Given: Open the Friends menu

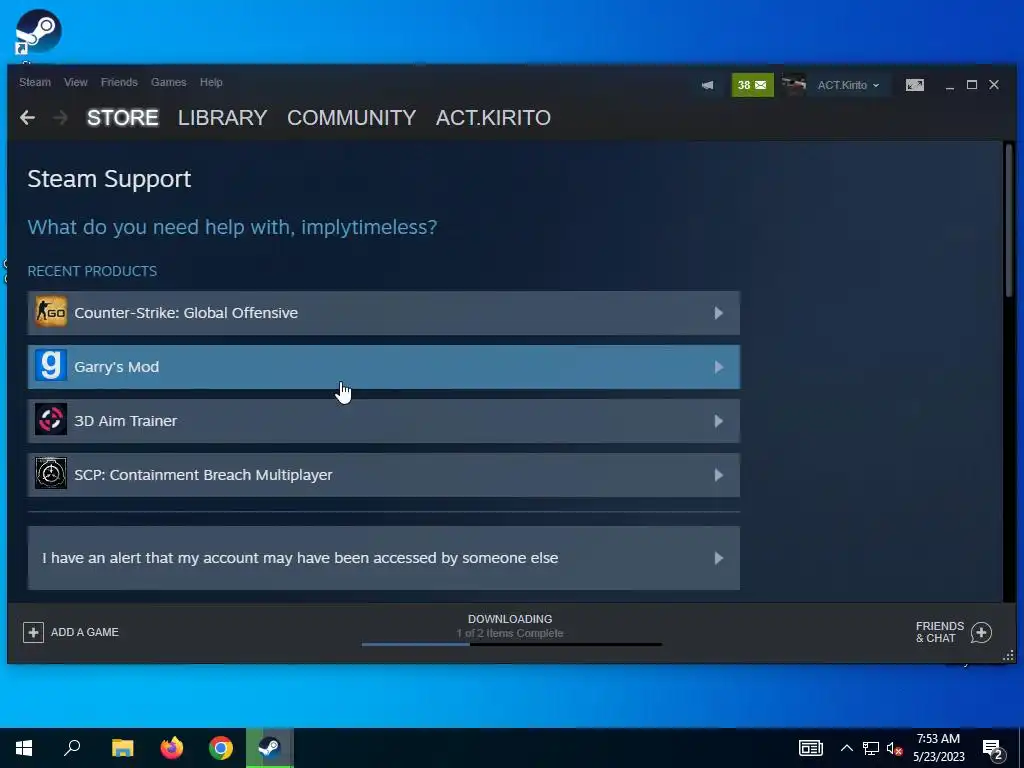Looking at the screenshot, I should (x=119, y=82).
